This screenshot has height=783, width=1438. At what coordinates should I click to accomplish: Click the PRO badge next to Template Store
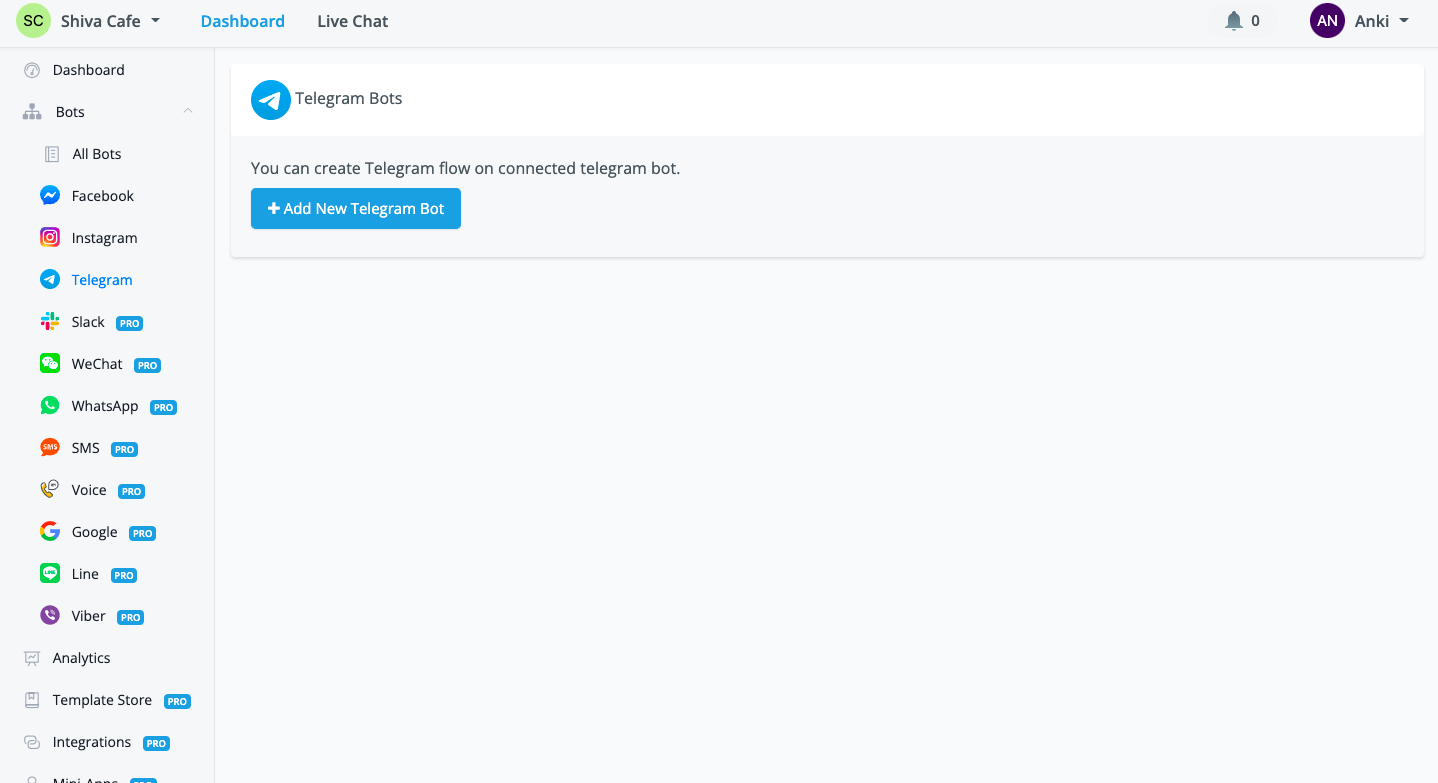click(177, 701)
